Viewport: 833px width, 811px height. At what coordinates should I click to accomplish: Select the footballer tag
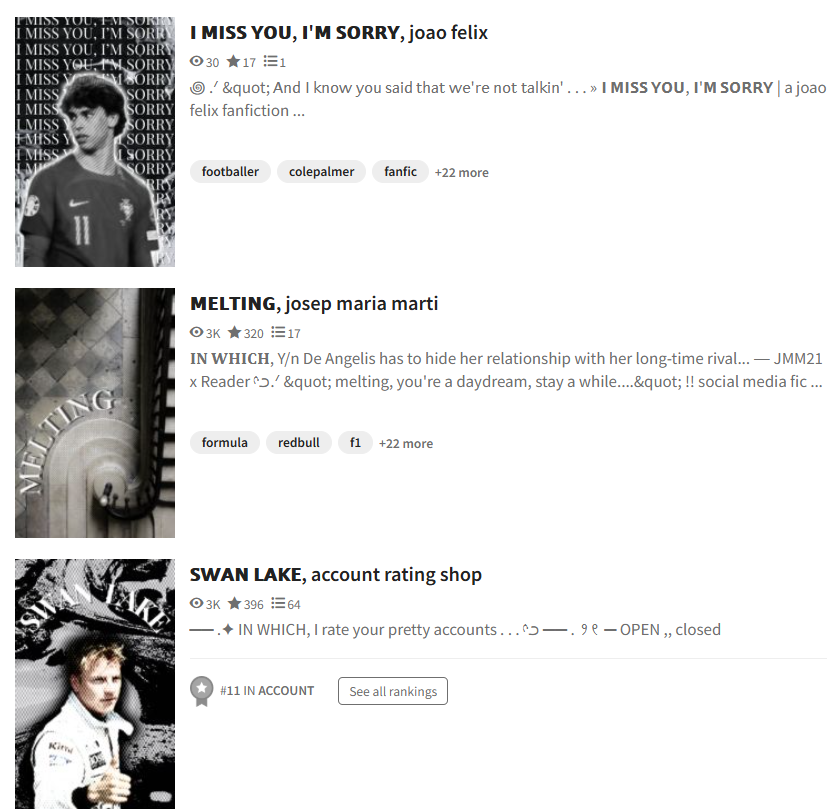coord(230,172)
